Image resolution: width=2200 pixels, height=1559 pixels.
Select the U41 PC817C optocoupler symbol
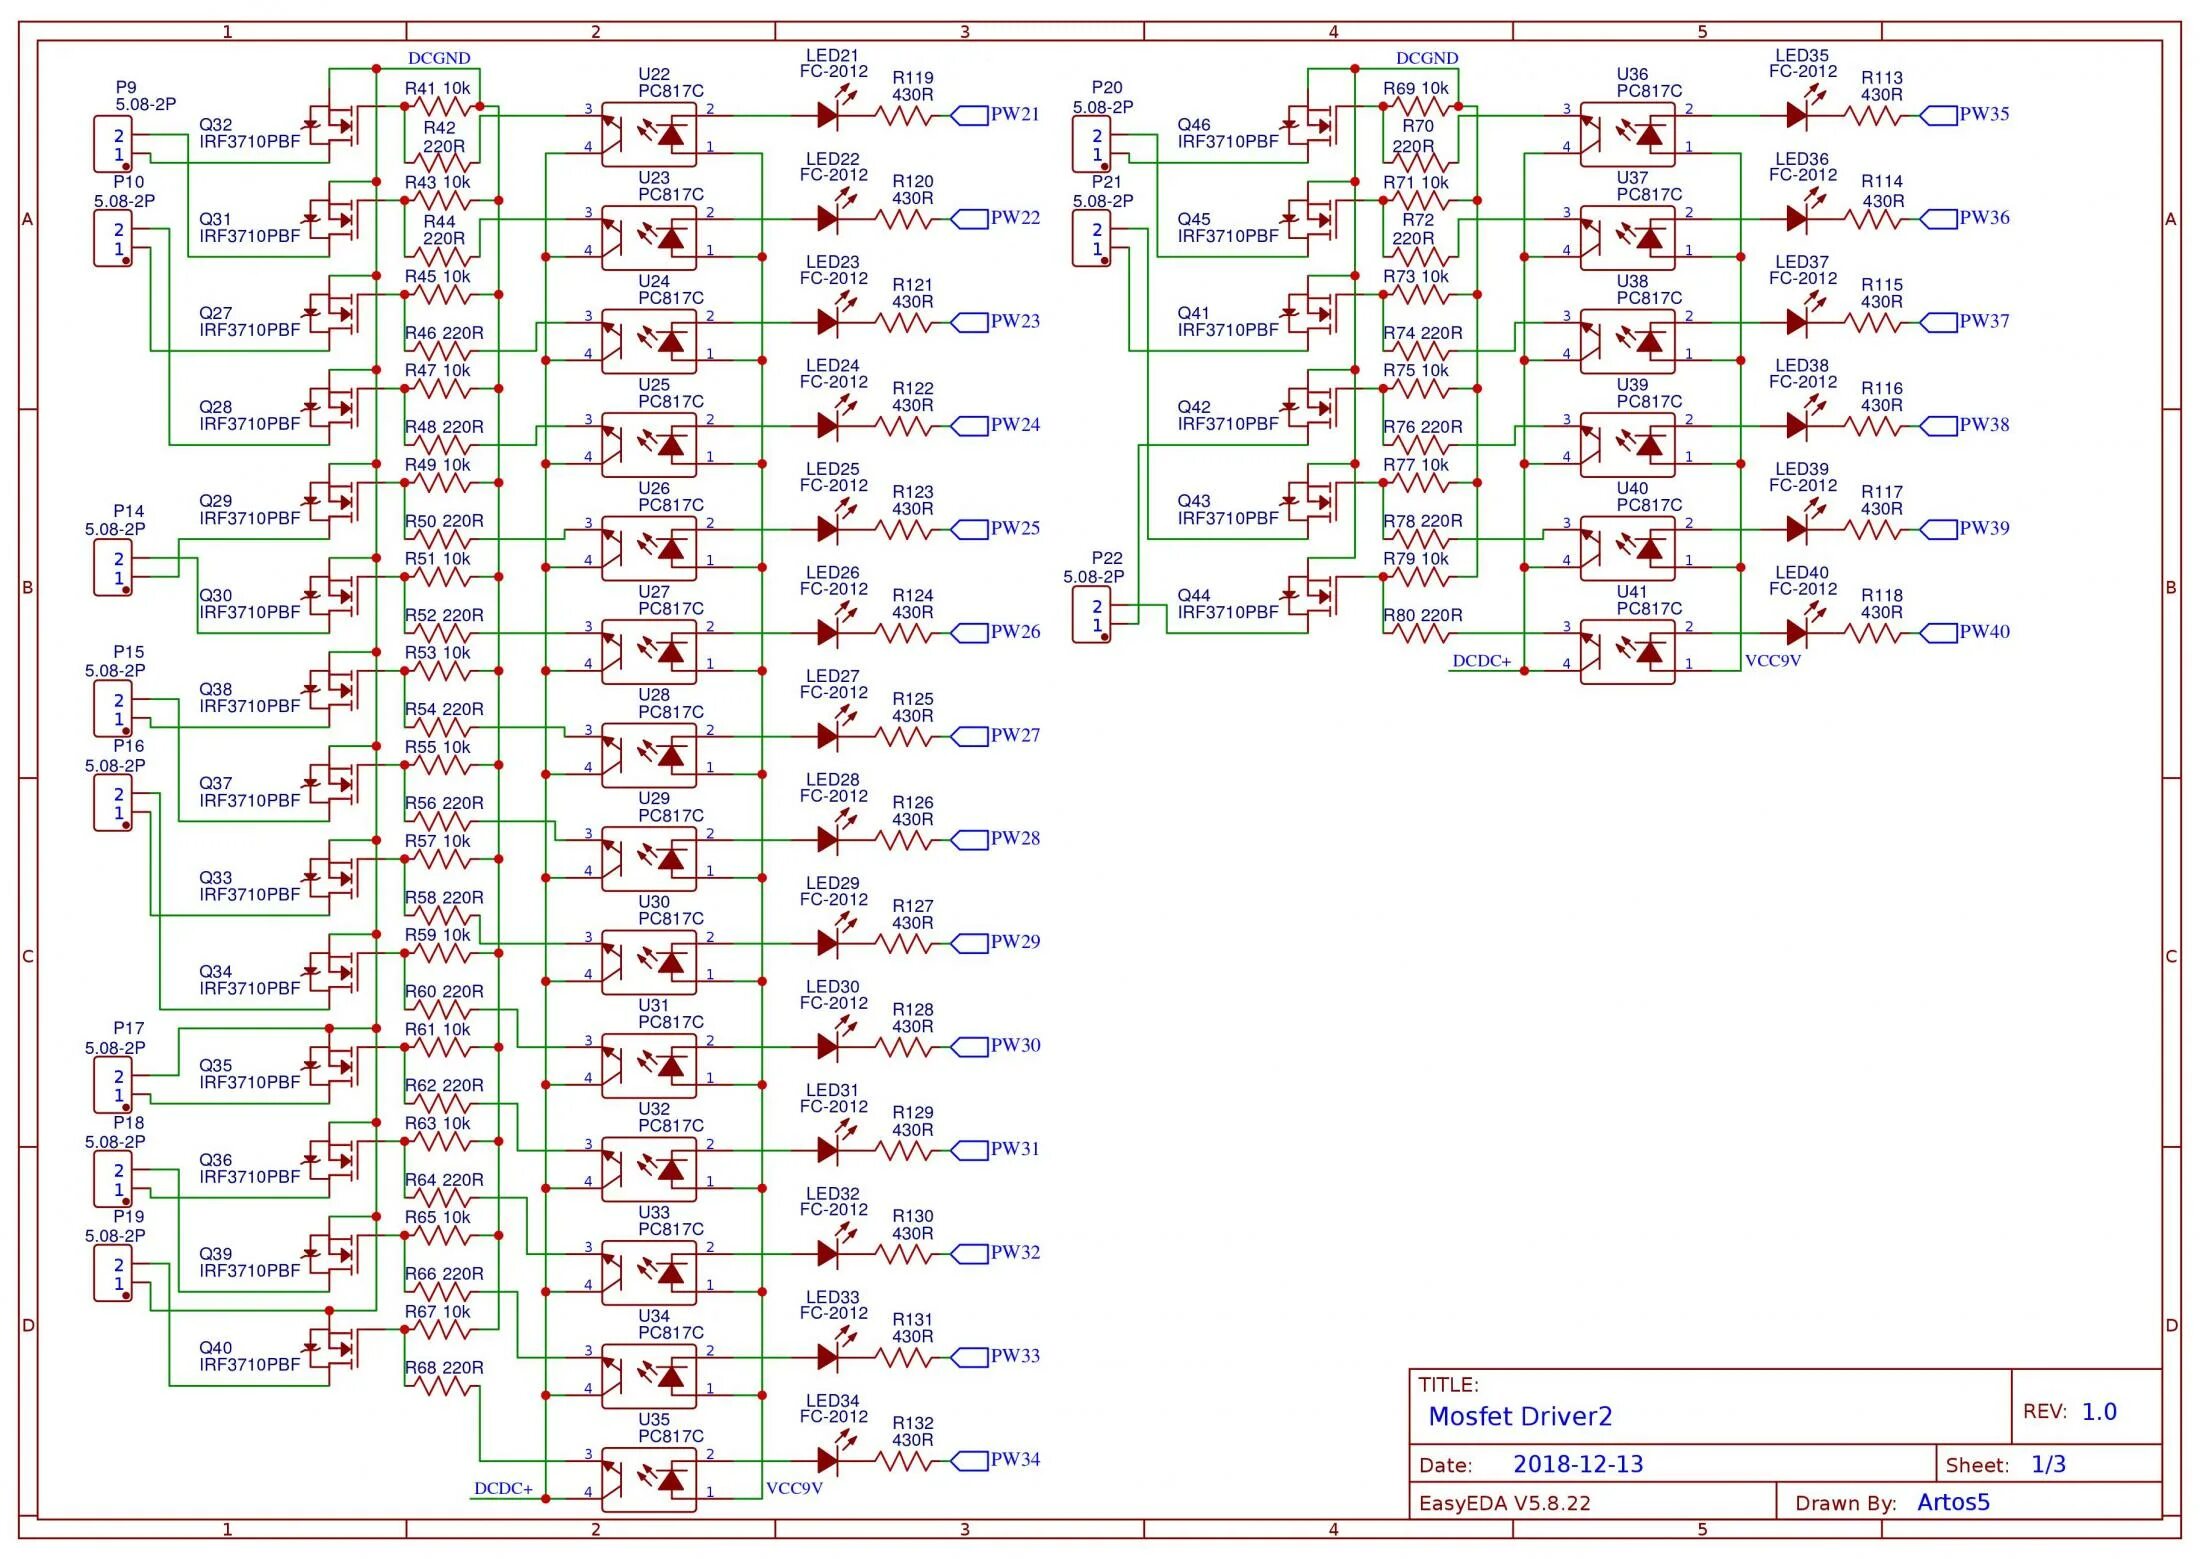[x=1627, y=652]
